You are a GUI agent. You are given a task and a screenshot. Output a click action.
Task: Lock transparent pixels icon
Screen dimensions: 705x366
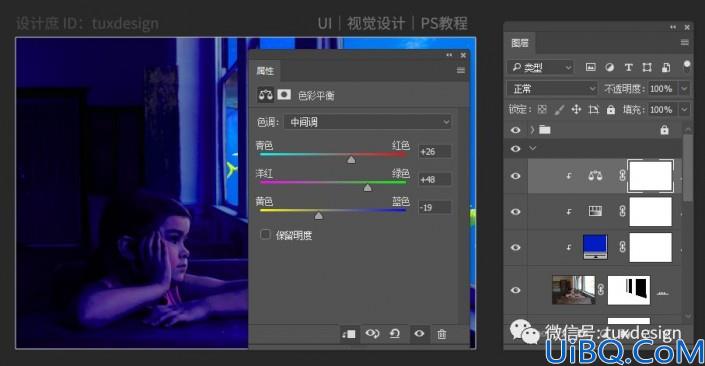(542, 109)
